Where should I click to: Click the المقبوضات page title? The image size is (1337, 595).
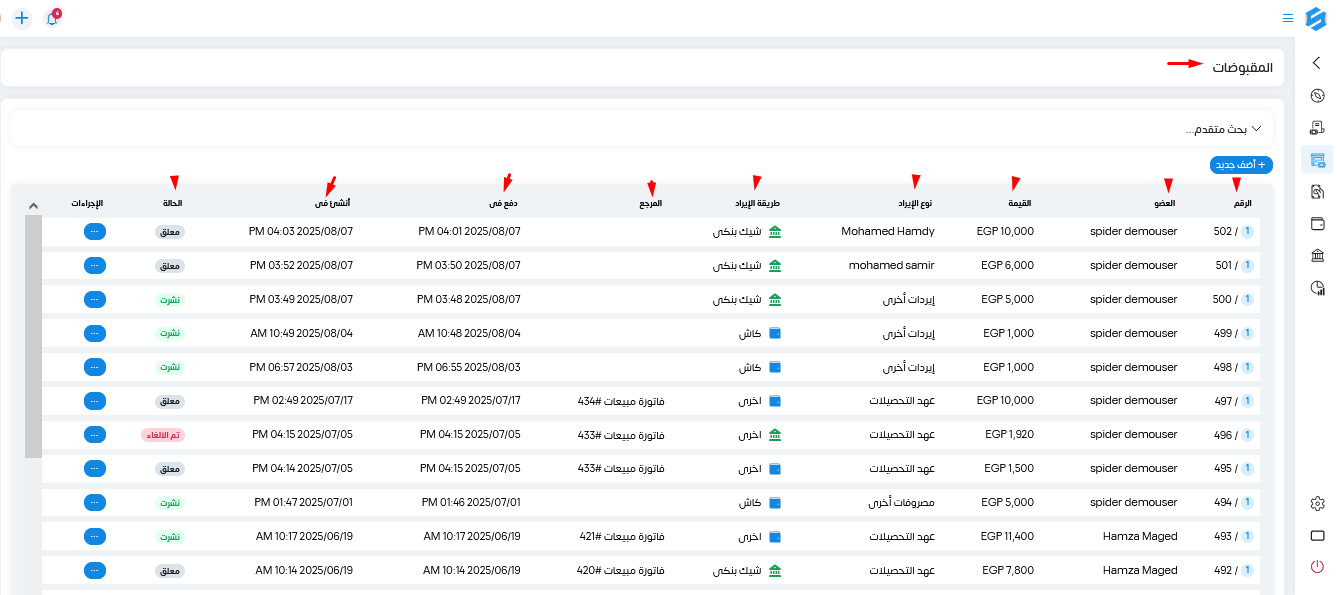1242,67
